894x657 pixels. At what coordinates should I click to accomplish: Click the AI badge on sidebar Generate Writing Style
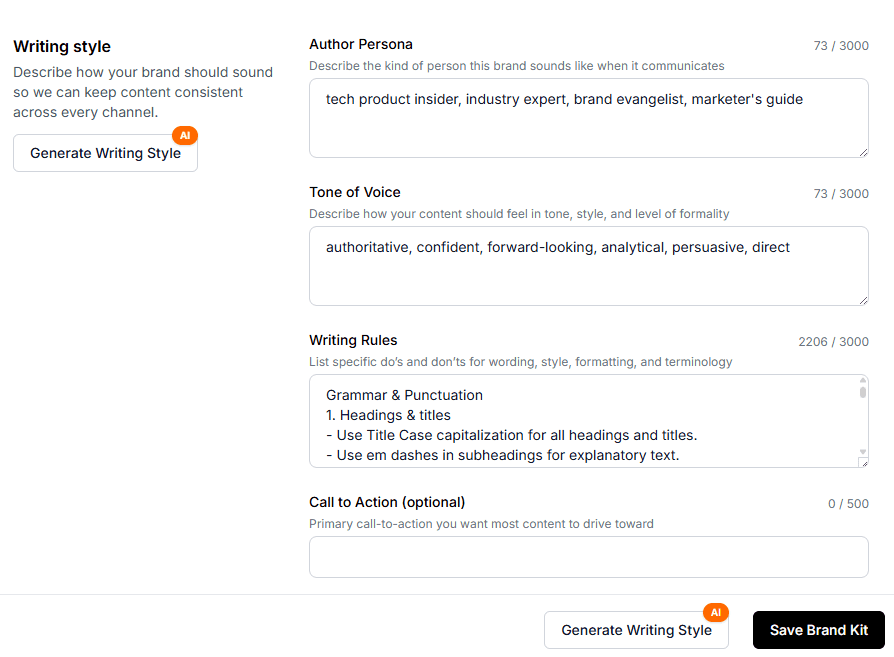click(x=184, y=135)
